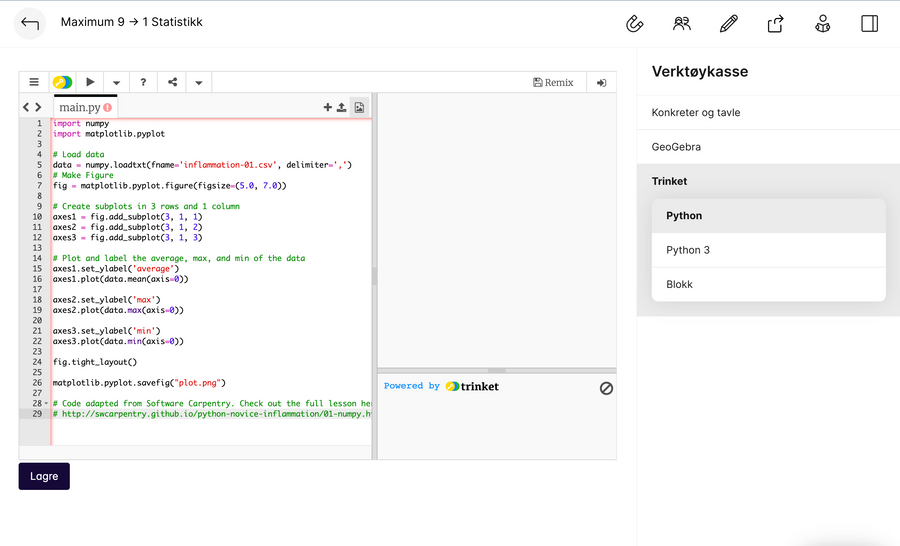Open Konkreter og tavle section
900x546 pixels.
(768, 113)
